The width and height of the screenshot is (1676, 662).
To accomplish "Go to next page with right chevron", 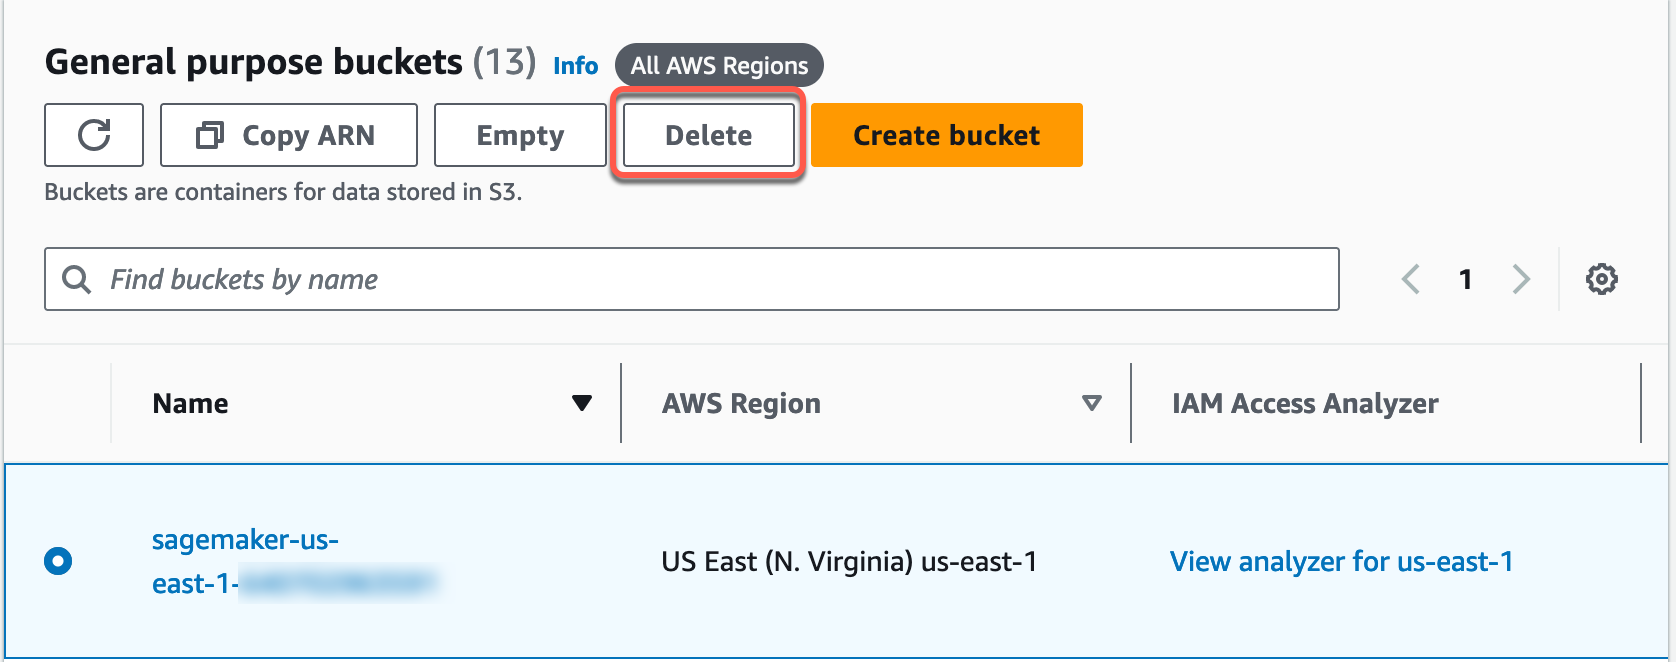I will point(1521,279).
